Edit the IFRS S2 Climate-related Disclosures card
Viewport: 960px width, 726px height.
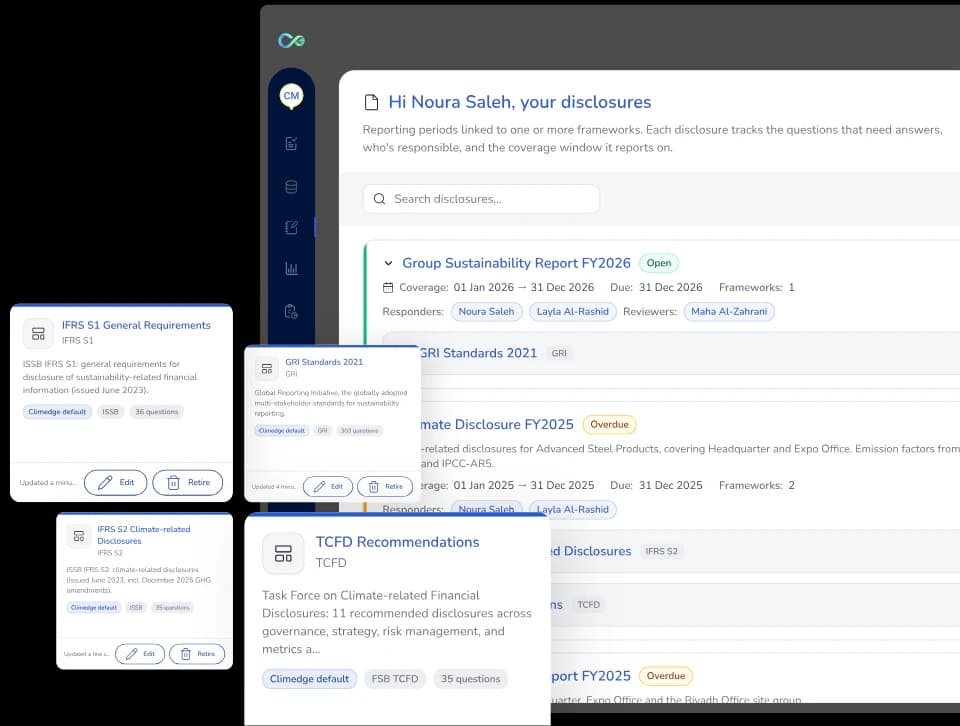point(140,654)
